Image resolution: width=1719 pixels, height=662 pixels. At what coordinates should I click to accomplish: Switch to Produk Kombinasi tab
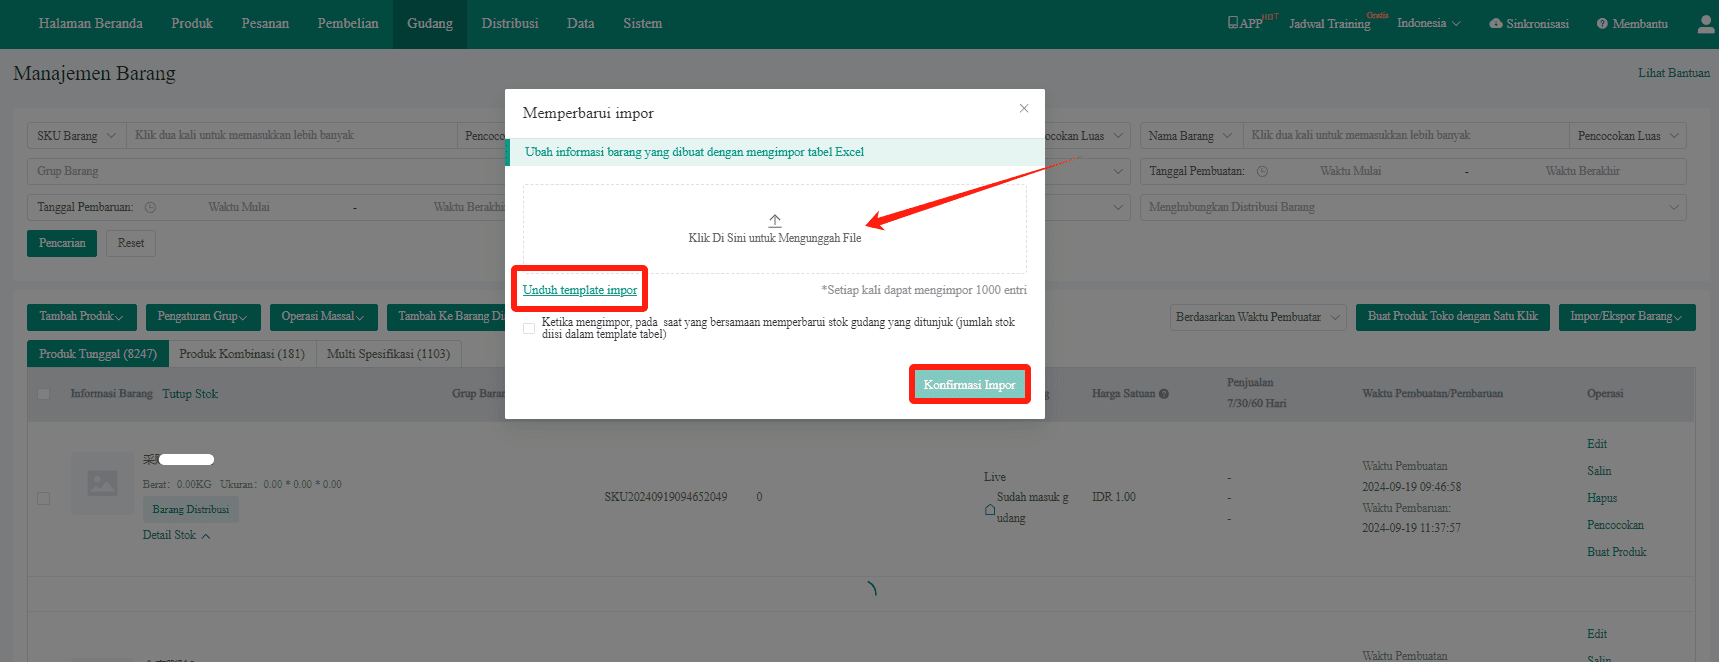point(242,354)
